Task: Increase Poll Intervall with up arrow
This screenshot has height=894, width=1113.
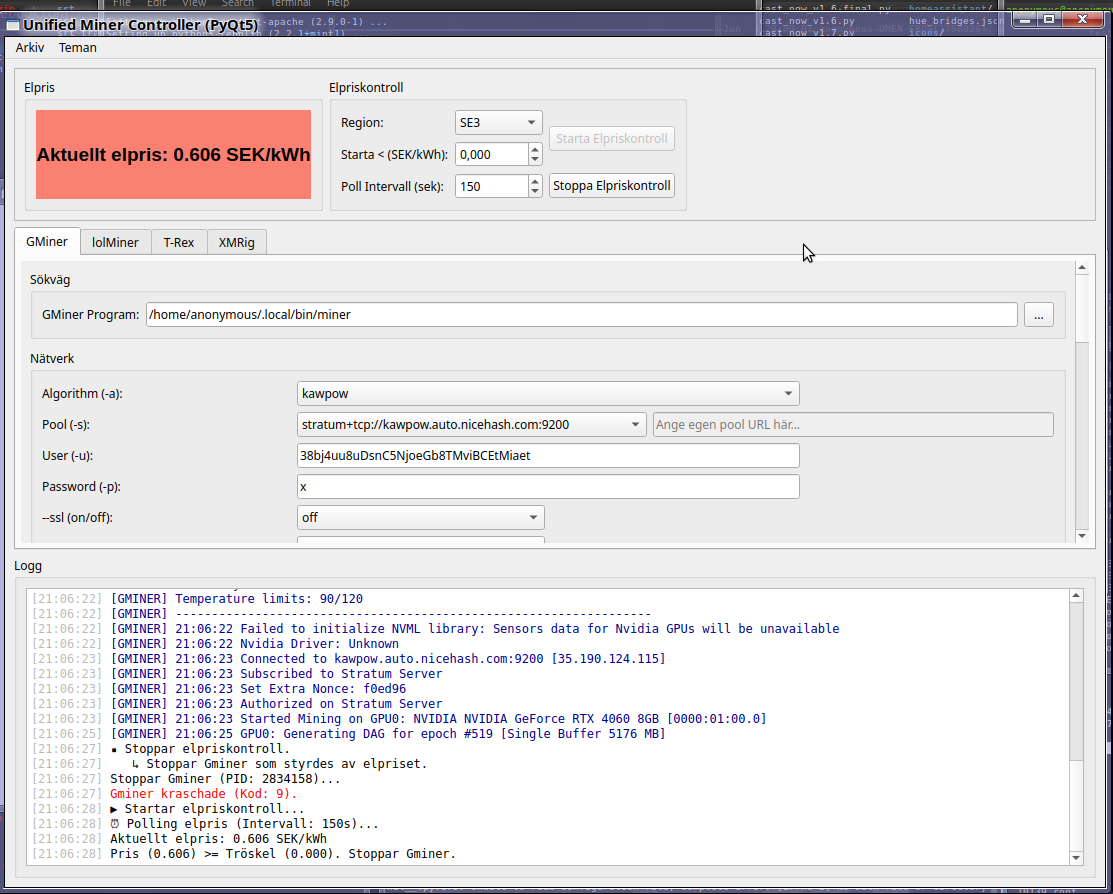Action: coord(535,181)
